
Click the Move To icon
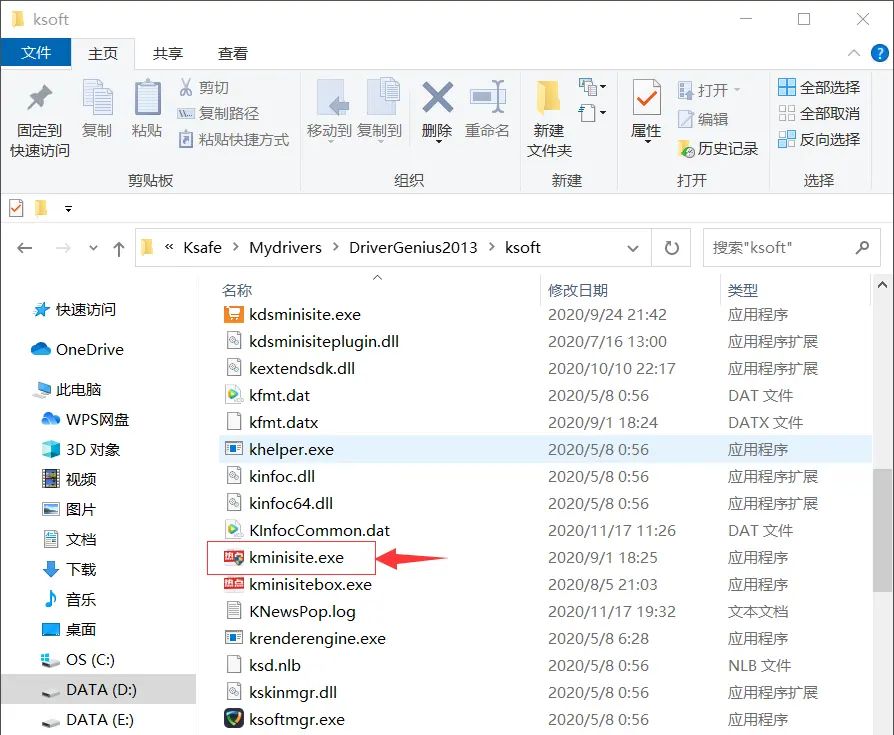coord(329,99)
